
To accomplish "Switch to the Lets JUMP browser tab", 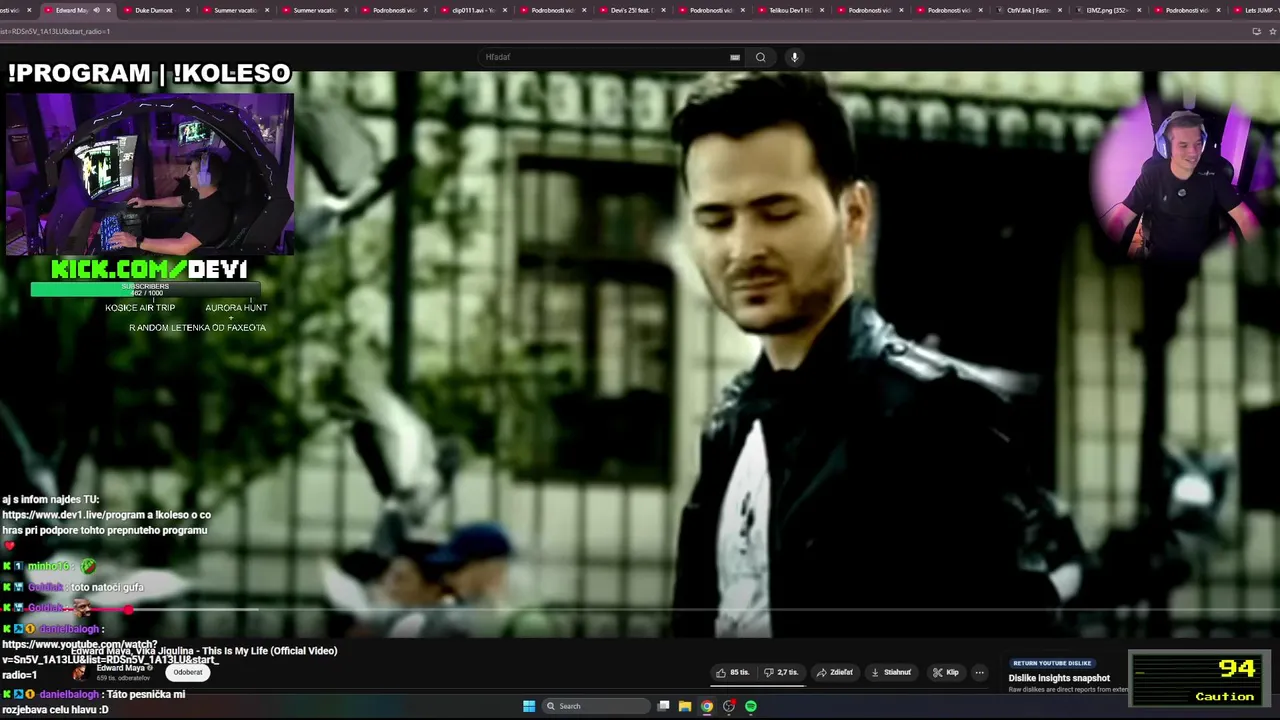I will (x=1257, y=10).
